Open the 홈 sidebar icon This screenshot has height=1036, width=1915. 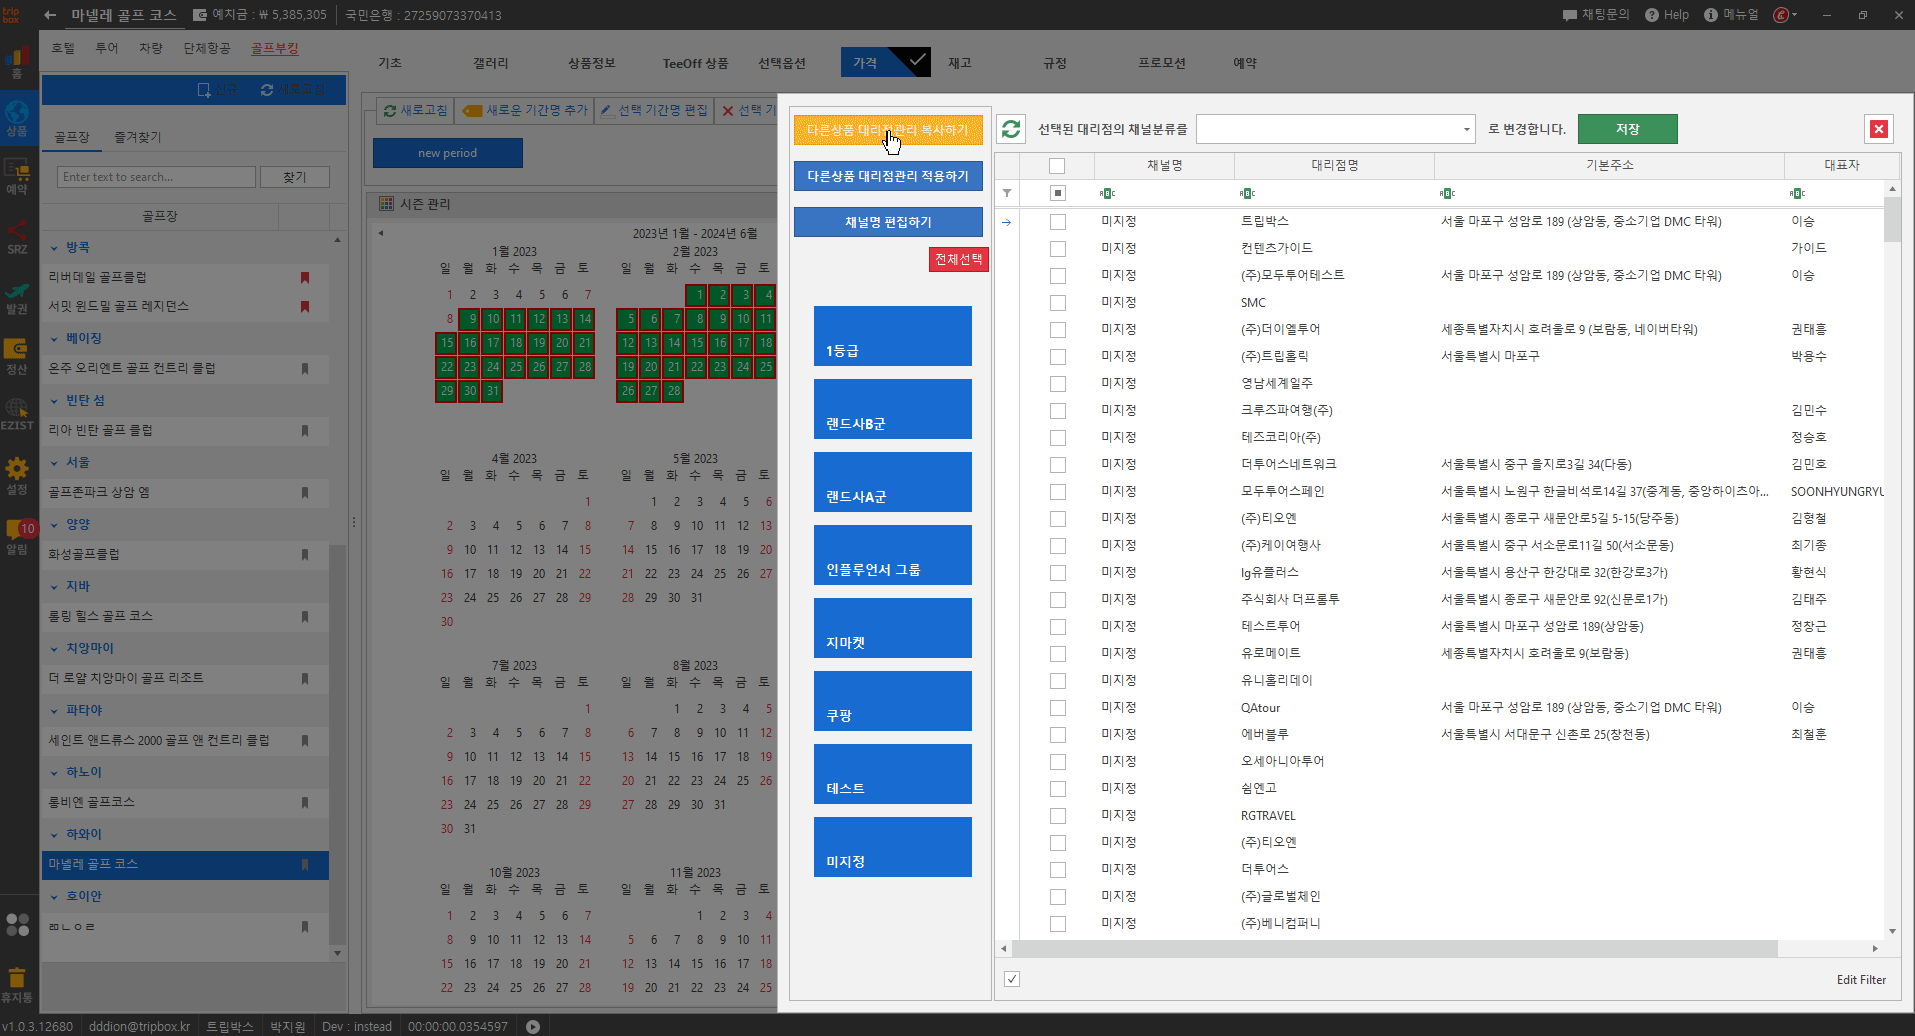click(x=17, y=62)
